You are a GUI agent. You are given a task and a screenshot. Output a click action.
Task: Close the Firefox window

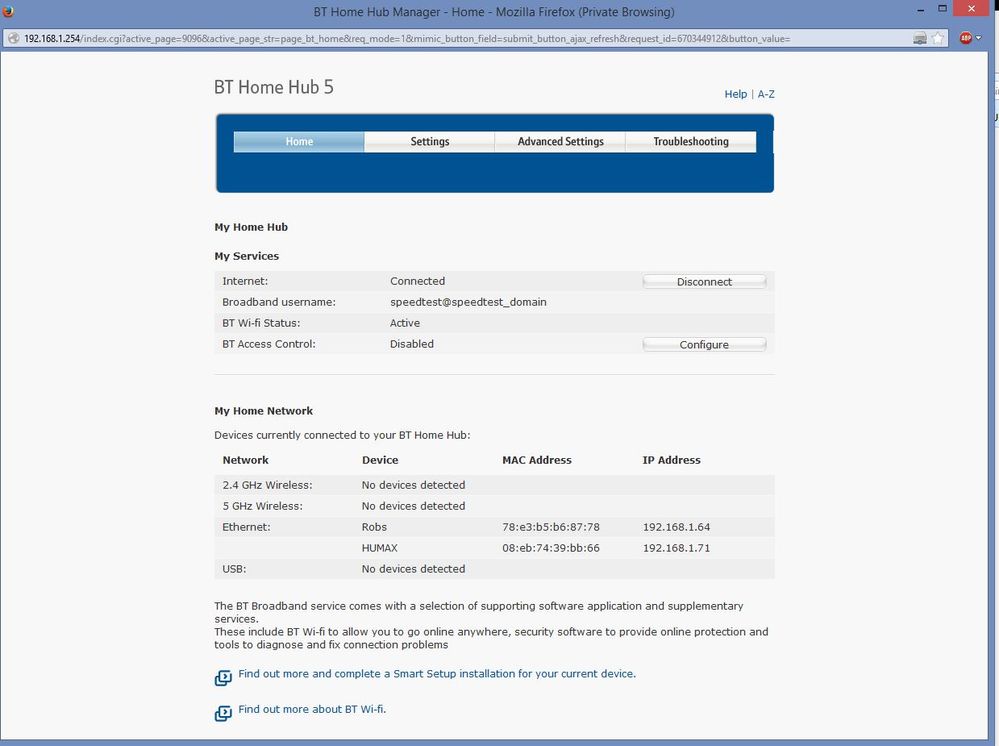[x=971, y=9]
